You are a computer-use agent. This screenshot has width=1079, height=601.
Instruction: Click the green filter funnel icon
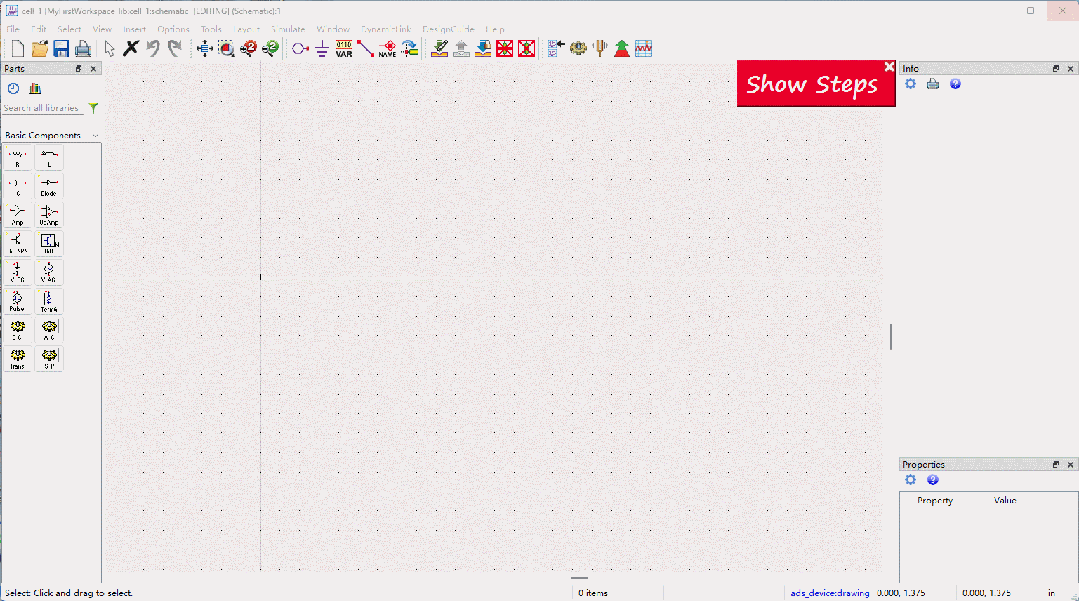[94, 108]
